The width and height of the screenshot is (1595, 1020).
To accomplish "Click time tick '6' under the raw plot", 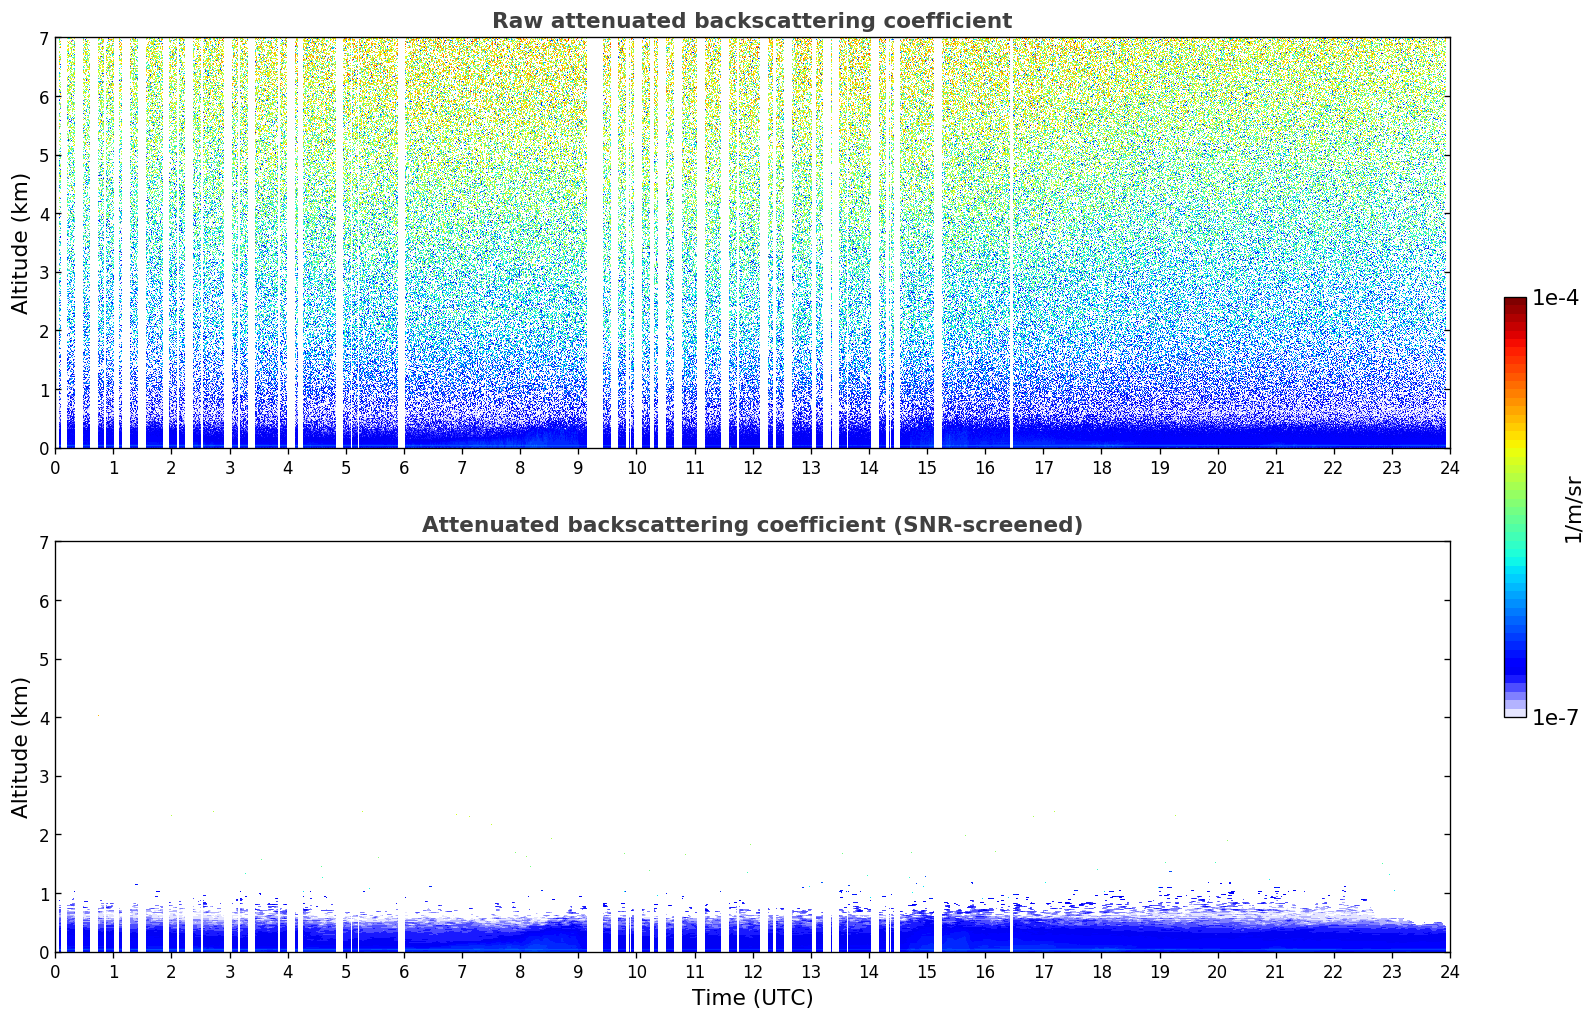I will (404, 467).
